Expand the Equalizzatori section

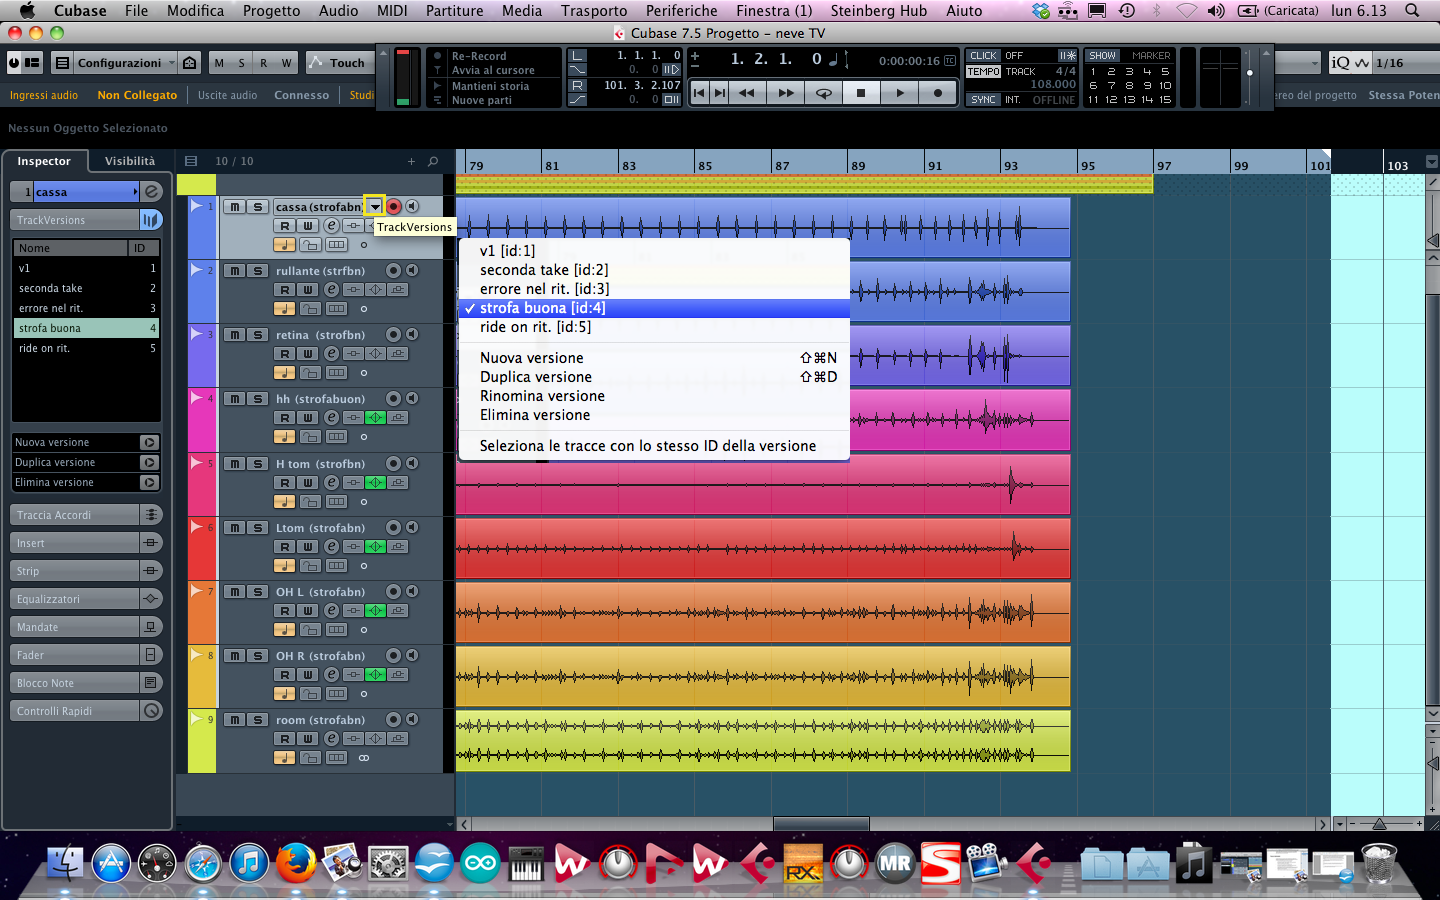tap(86, 599)
